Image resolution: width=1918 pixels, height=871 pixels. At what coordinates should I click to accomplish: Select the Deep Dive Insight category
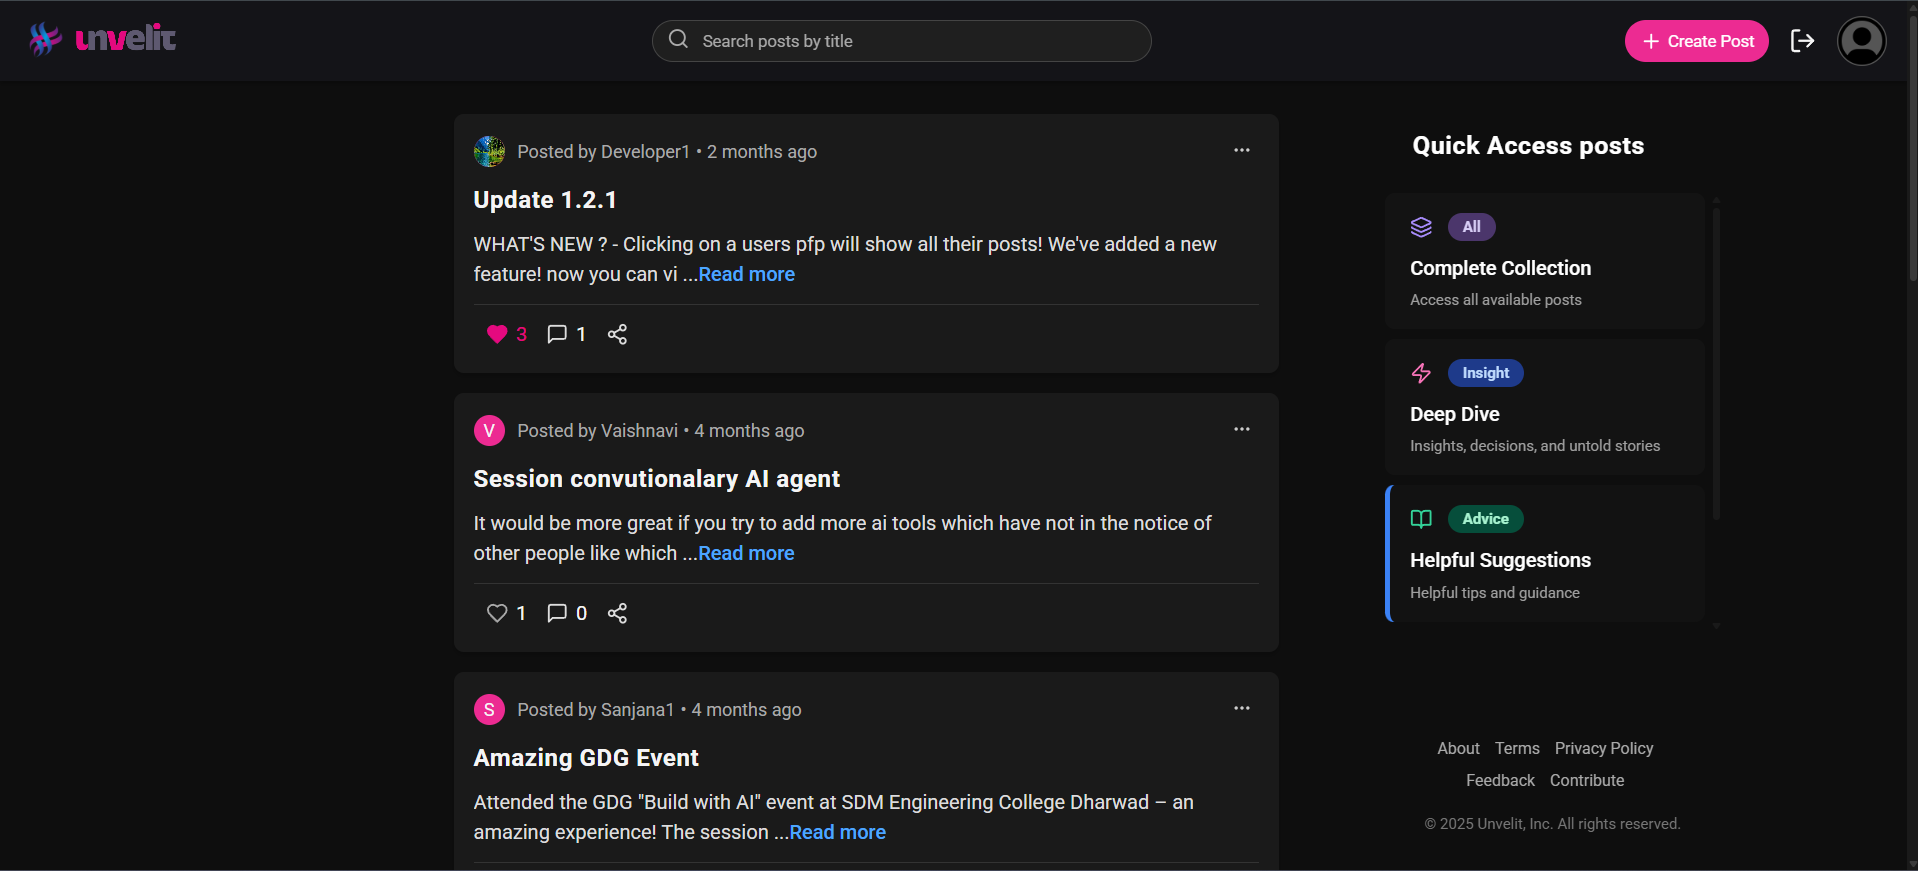pos(1544,408)
